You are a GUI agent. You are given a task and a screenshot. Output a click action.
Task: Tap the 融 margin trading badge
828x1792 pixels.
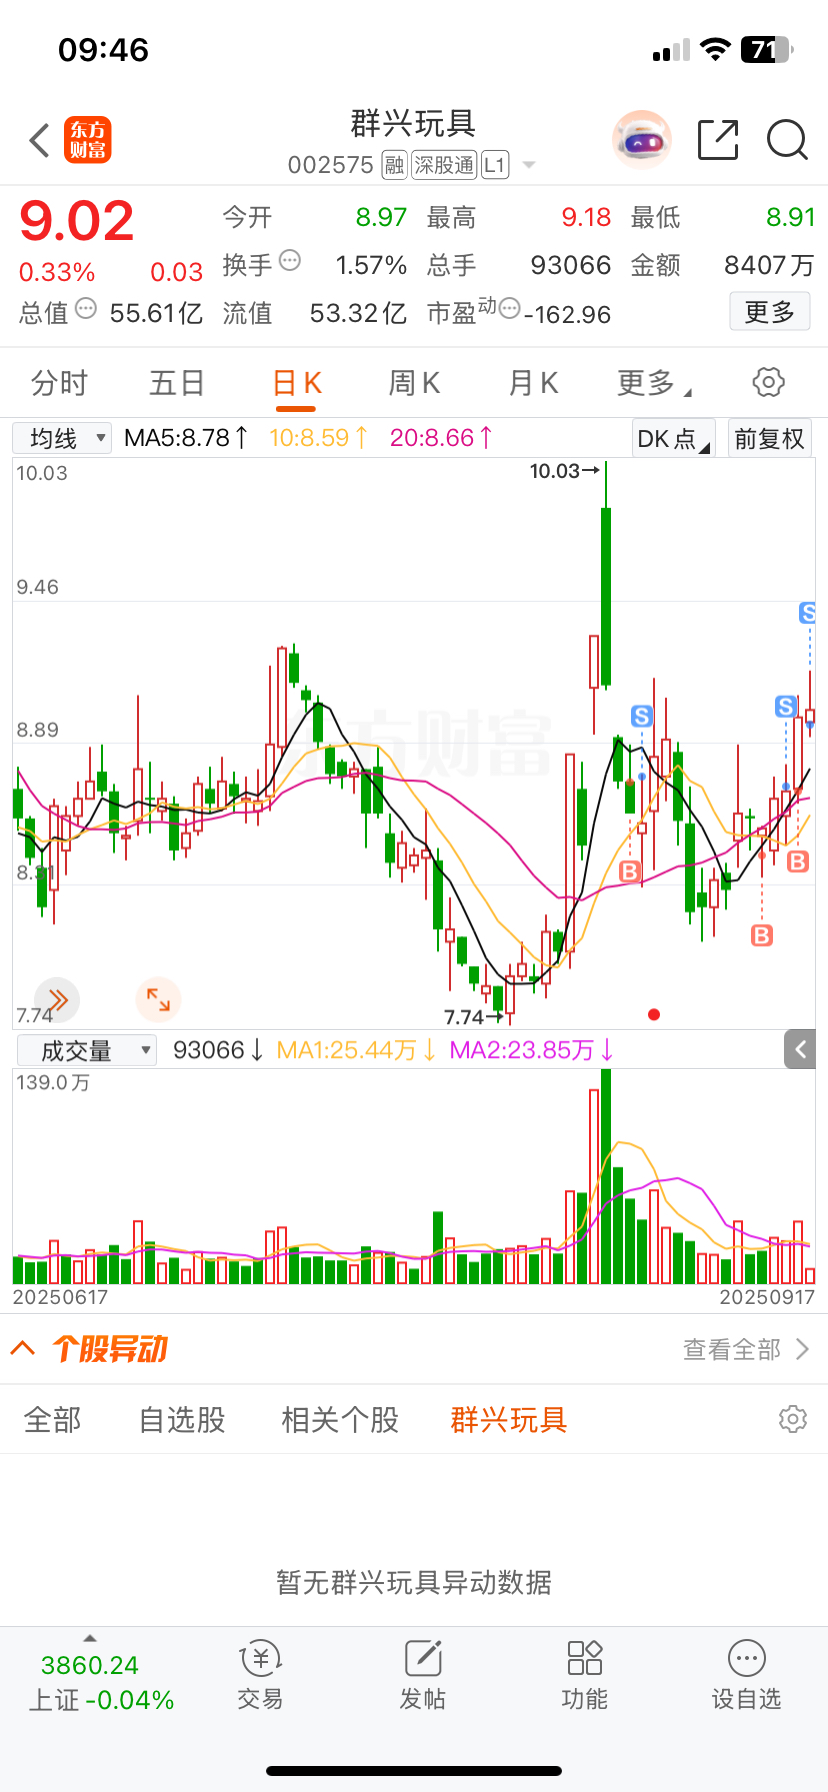(395, 165)
